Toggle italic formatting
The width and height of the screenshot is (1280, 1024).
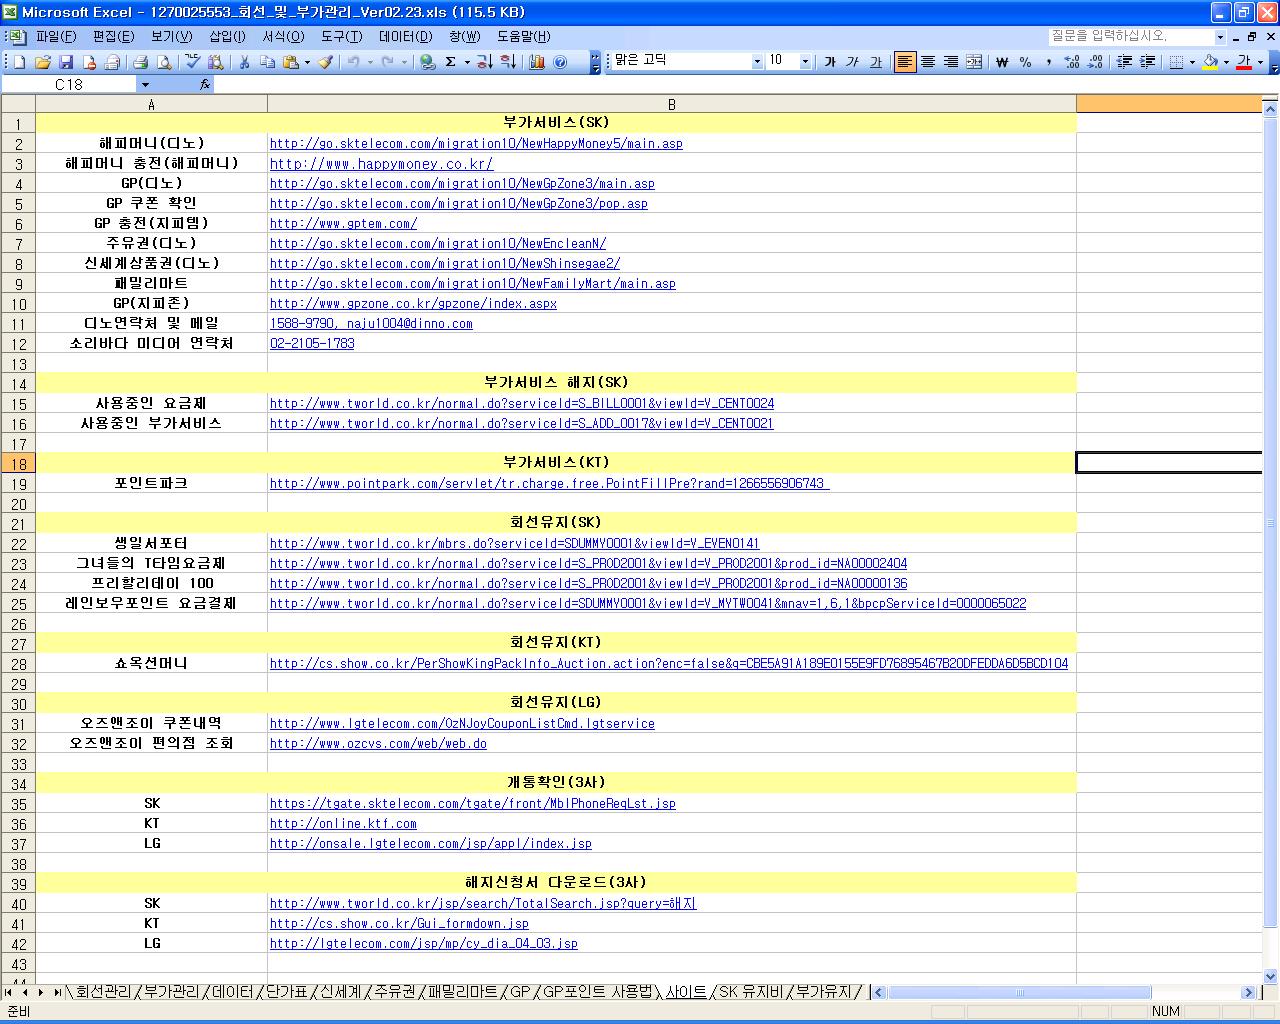tap(852, 62)
